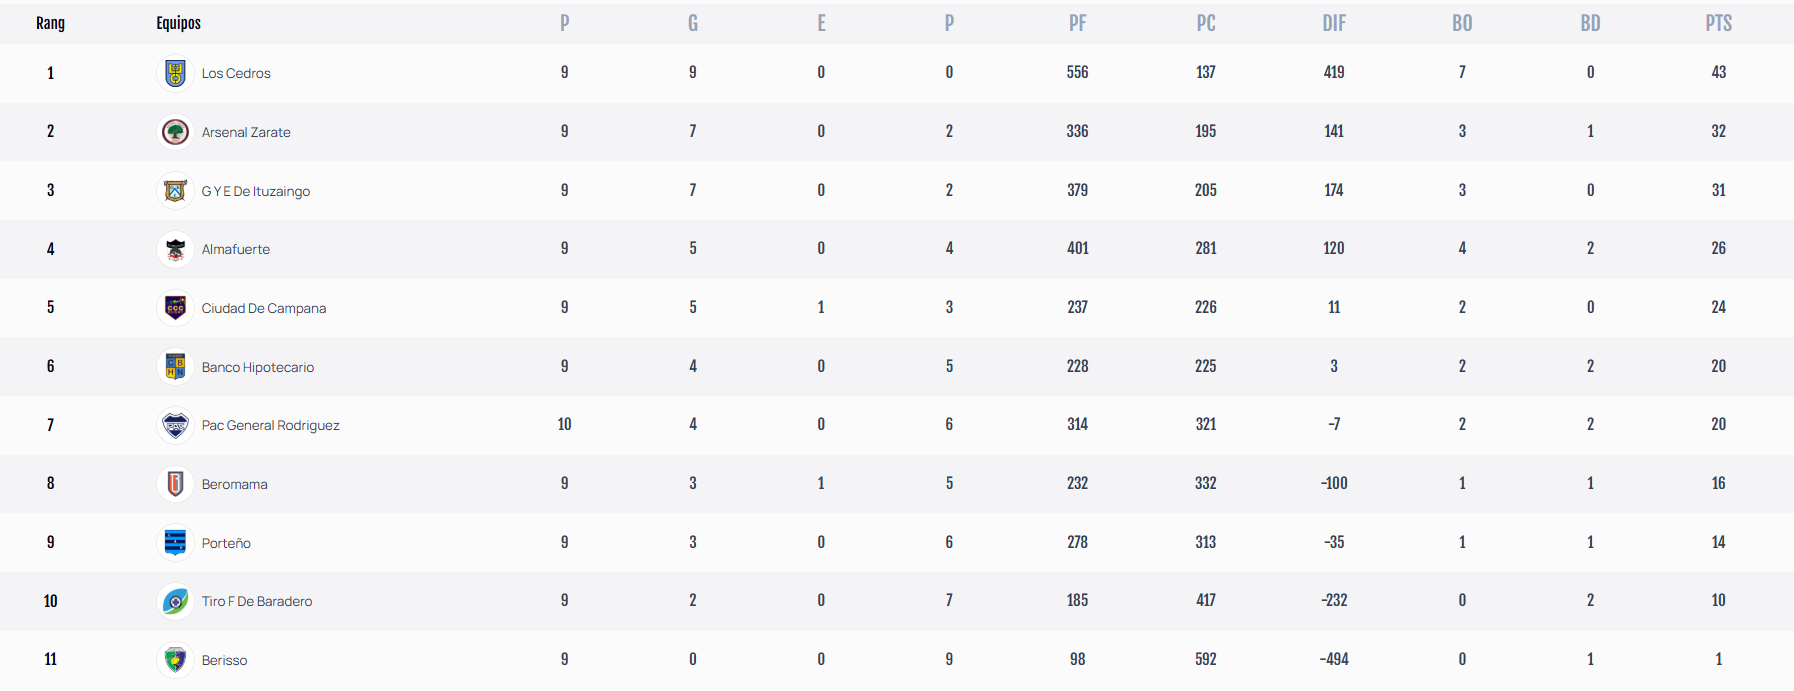The height and width of the screenshot is (691, 1794).
Task: Select the Almafuerte team badge
Action: click(x=175, y=249)
